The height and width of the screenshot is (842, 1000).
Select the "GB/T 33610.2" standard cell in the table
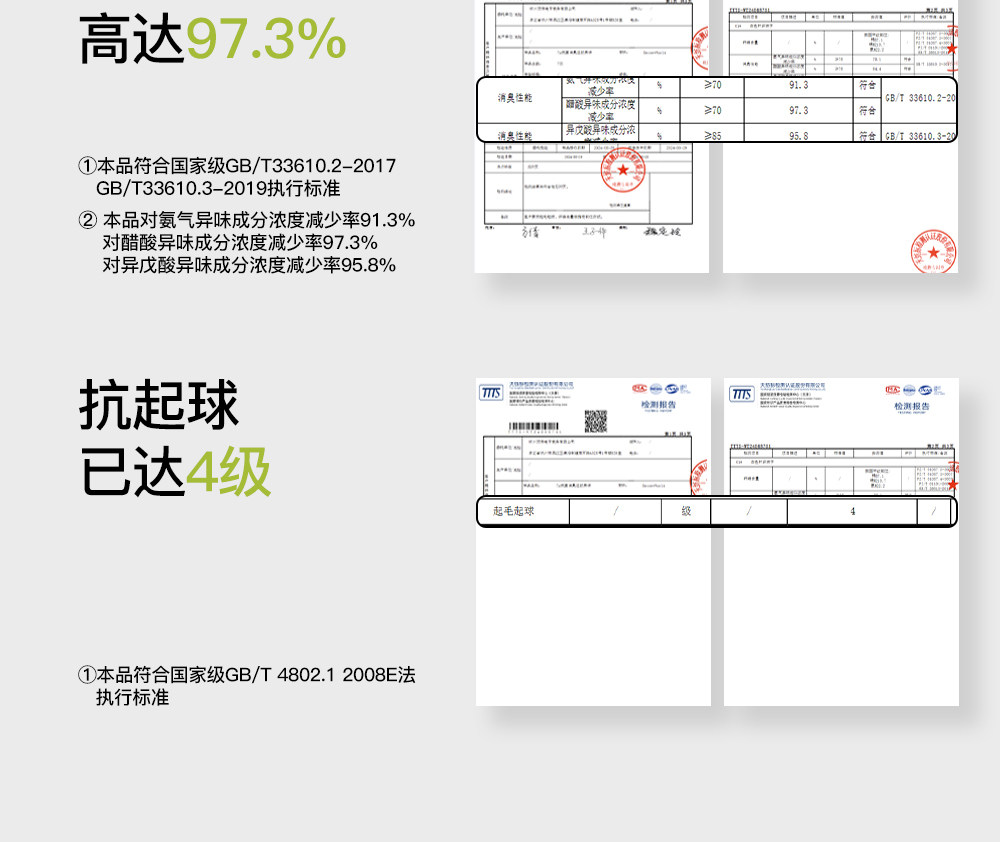920,98
